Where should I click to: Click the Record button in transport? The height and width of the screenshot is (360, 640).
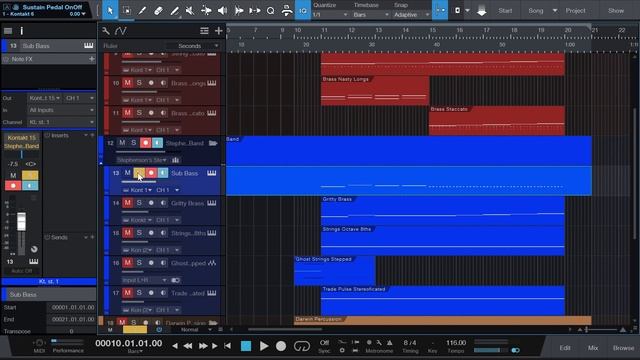281,346
